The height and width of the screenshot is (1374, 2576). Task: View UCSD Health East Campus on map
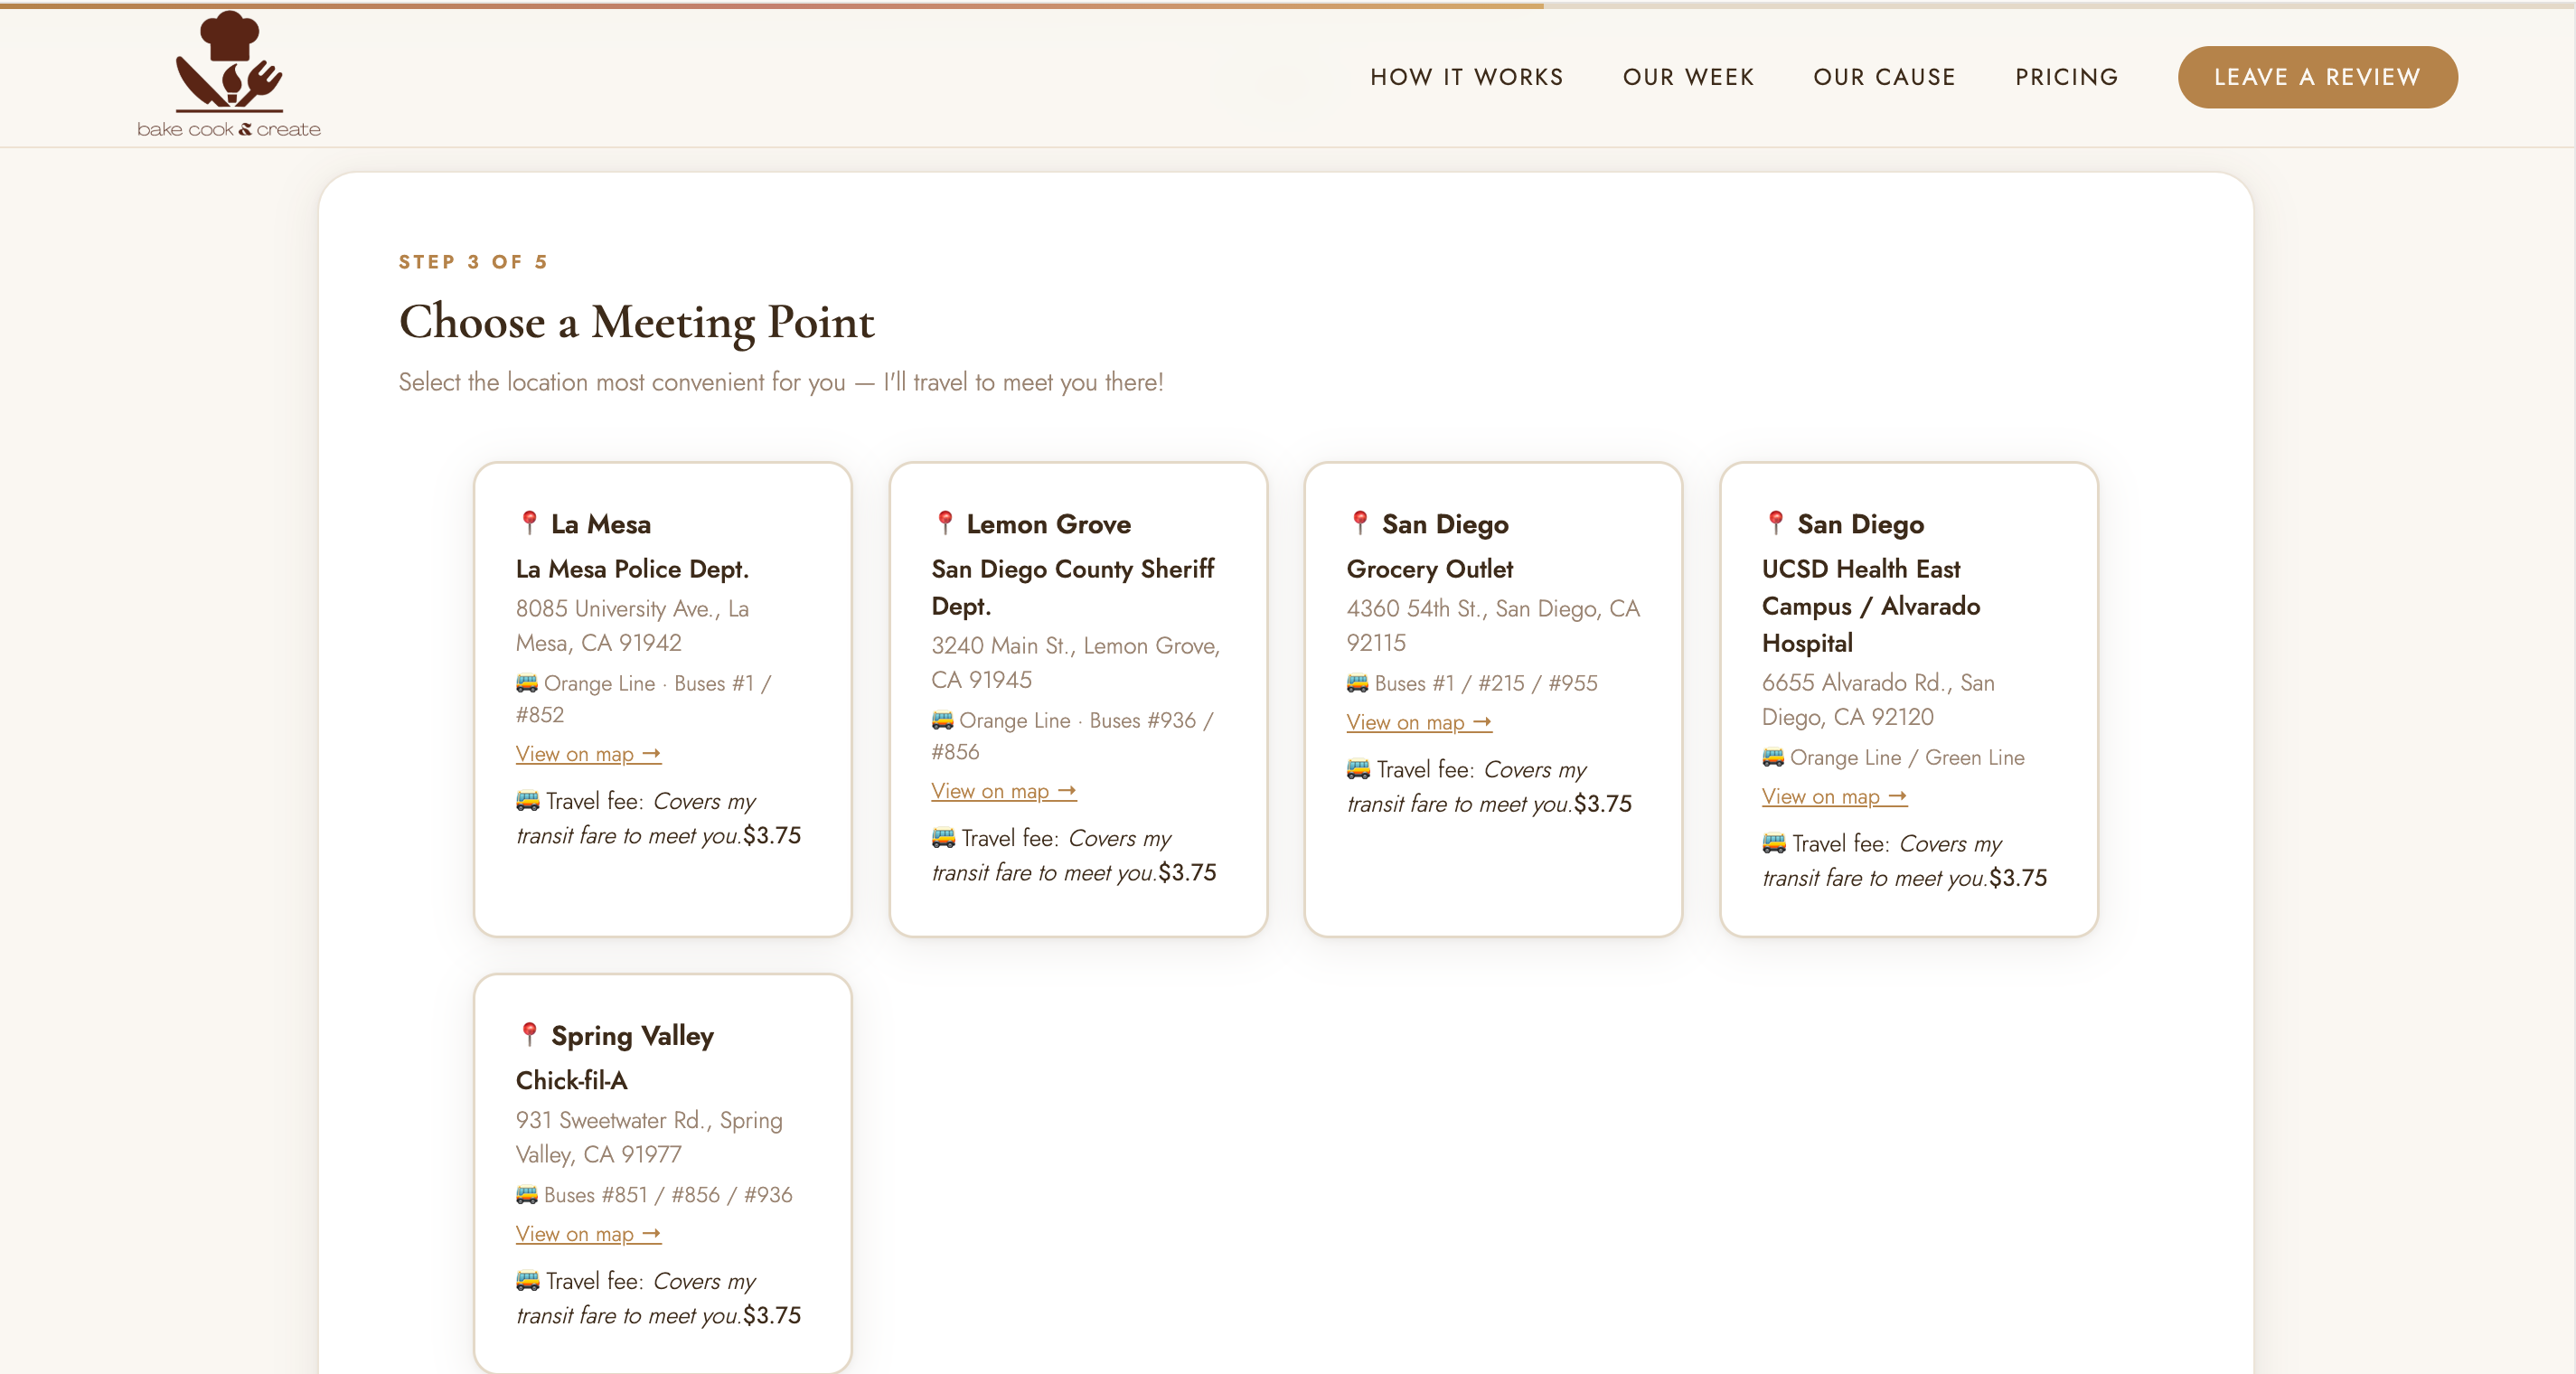[1834, 797]
